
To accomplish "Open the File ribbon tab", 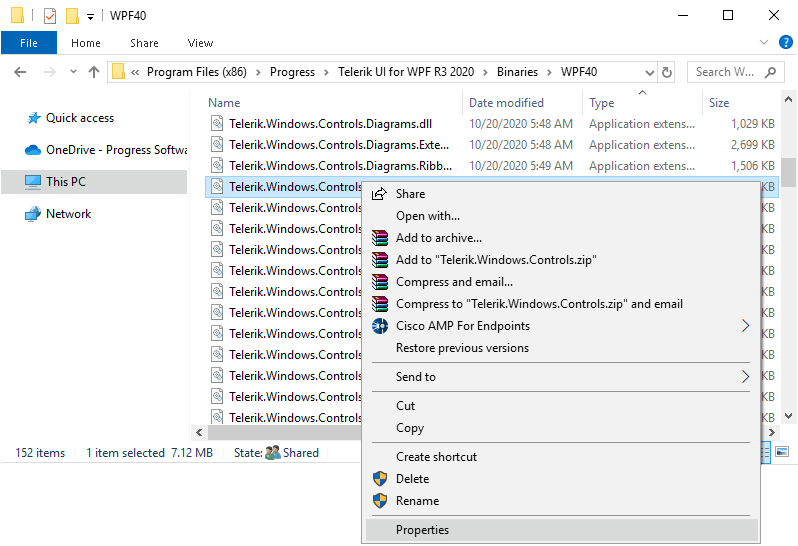I will pos(28,43).
